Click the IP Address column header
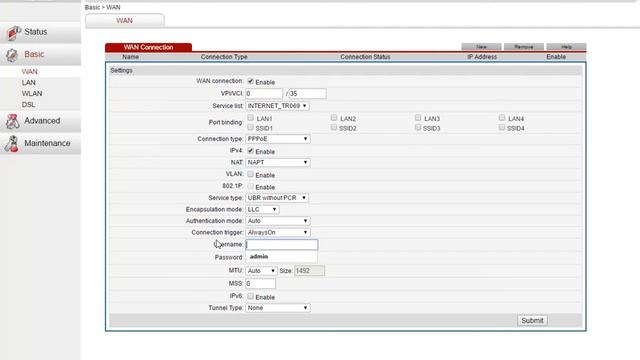Image resolution: width=640 pixels, height=360 pixels. (x=482, y=57)
